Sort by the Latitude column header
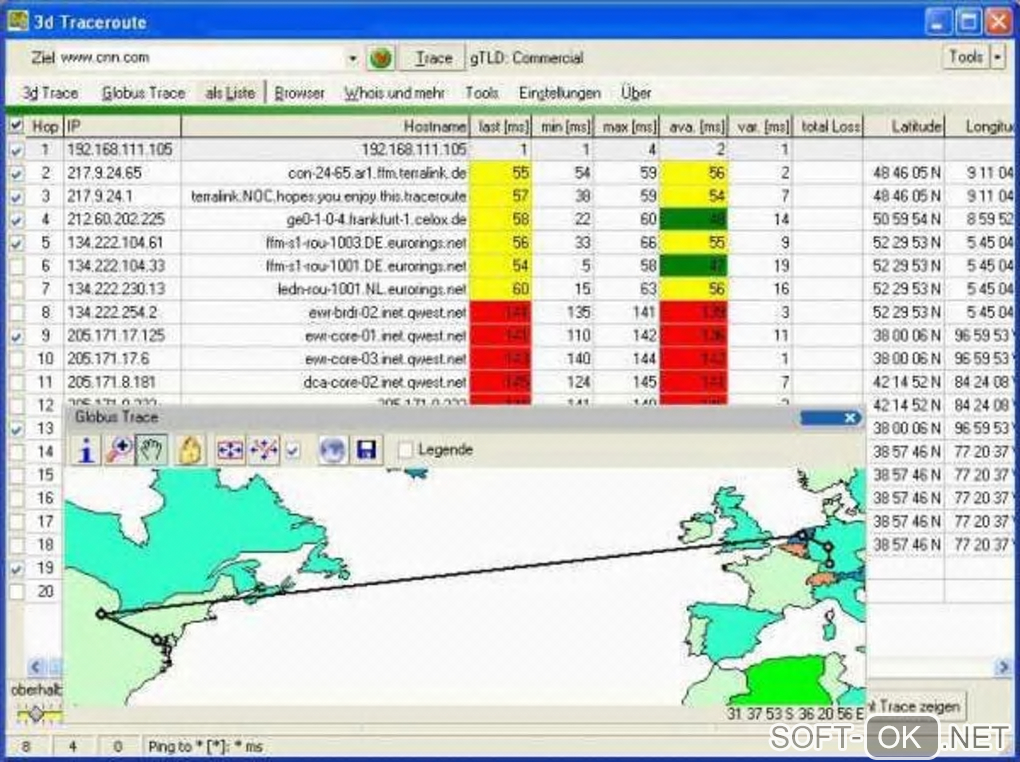This screenshot has width=1020, height=762. pyautogui.click(x=904, y=126)
